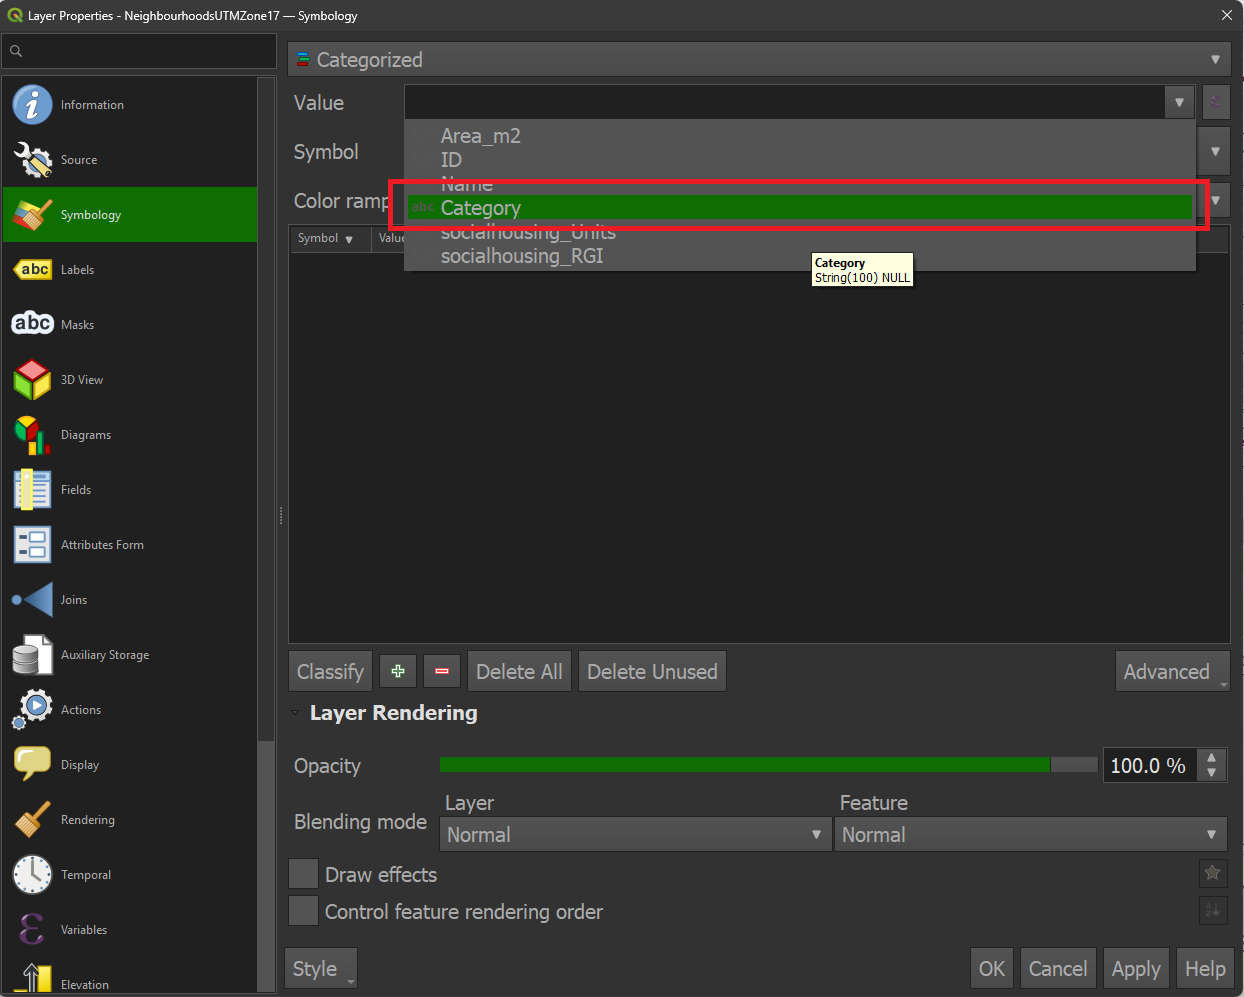This screenshot has width=1244, height=997.
Task: Open the Diagrams chart icon
Action: click(32, 435)
